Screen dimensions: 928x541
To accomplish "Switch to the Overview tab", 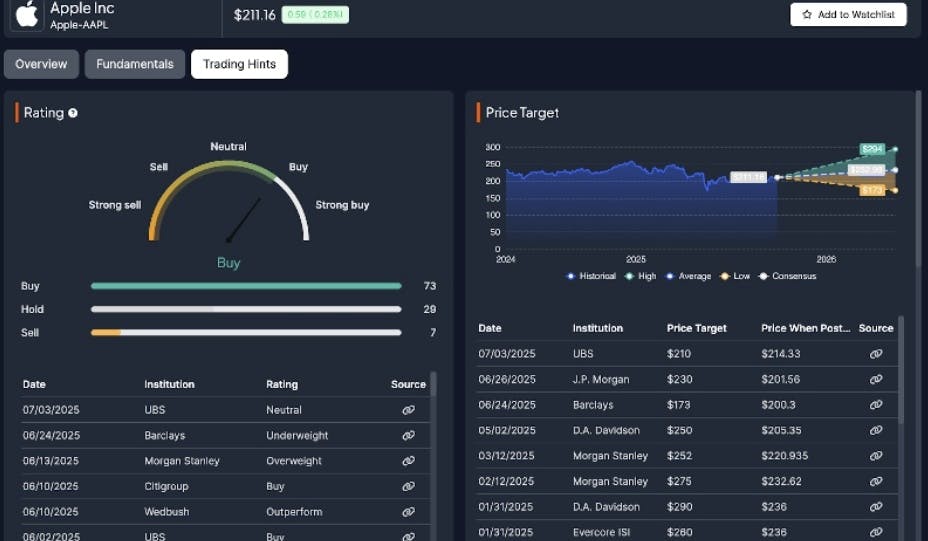I will pos(41,64).
